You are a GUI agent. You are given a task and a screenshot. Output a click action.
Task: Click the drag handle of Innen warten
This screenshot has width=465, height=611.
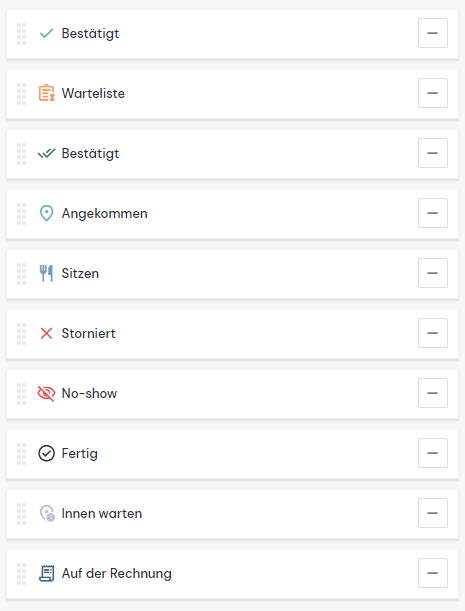pyautogui.click(x=21, y=514)
